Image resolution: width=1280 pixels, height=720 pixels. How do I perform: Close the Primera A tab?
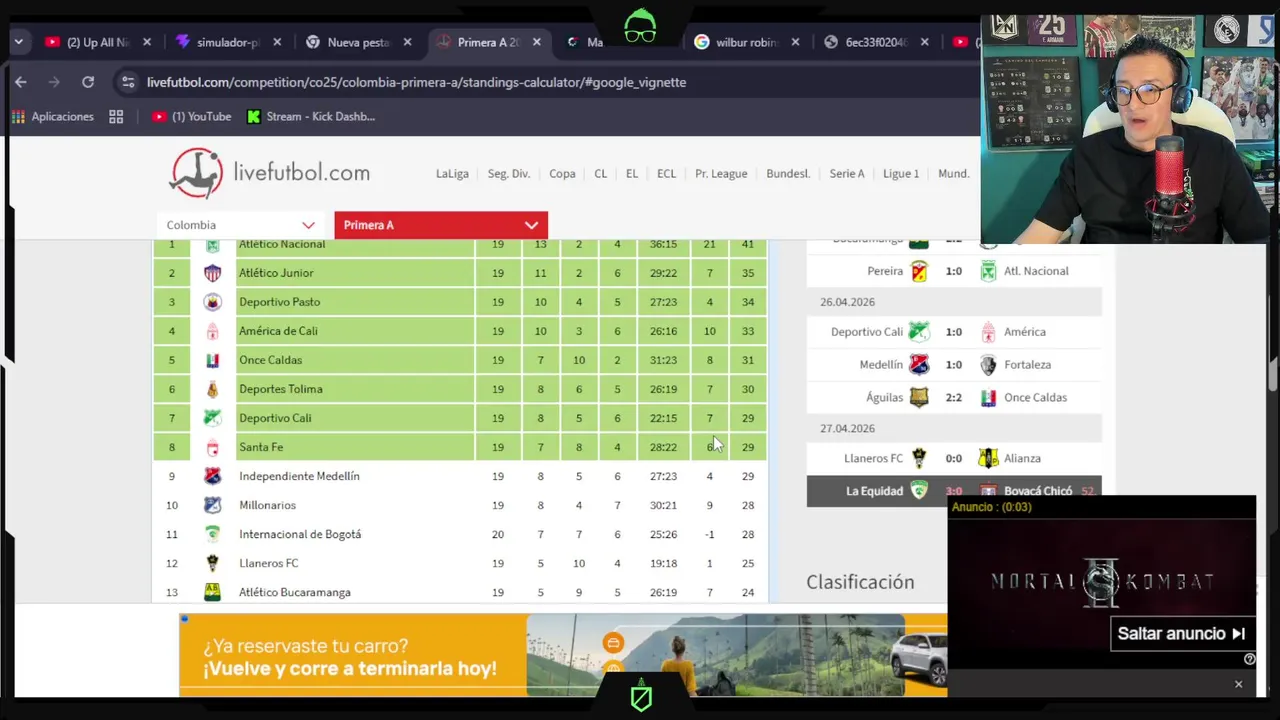[537, 42]
